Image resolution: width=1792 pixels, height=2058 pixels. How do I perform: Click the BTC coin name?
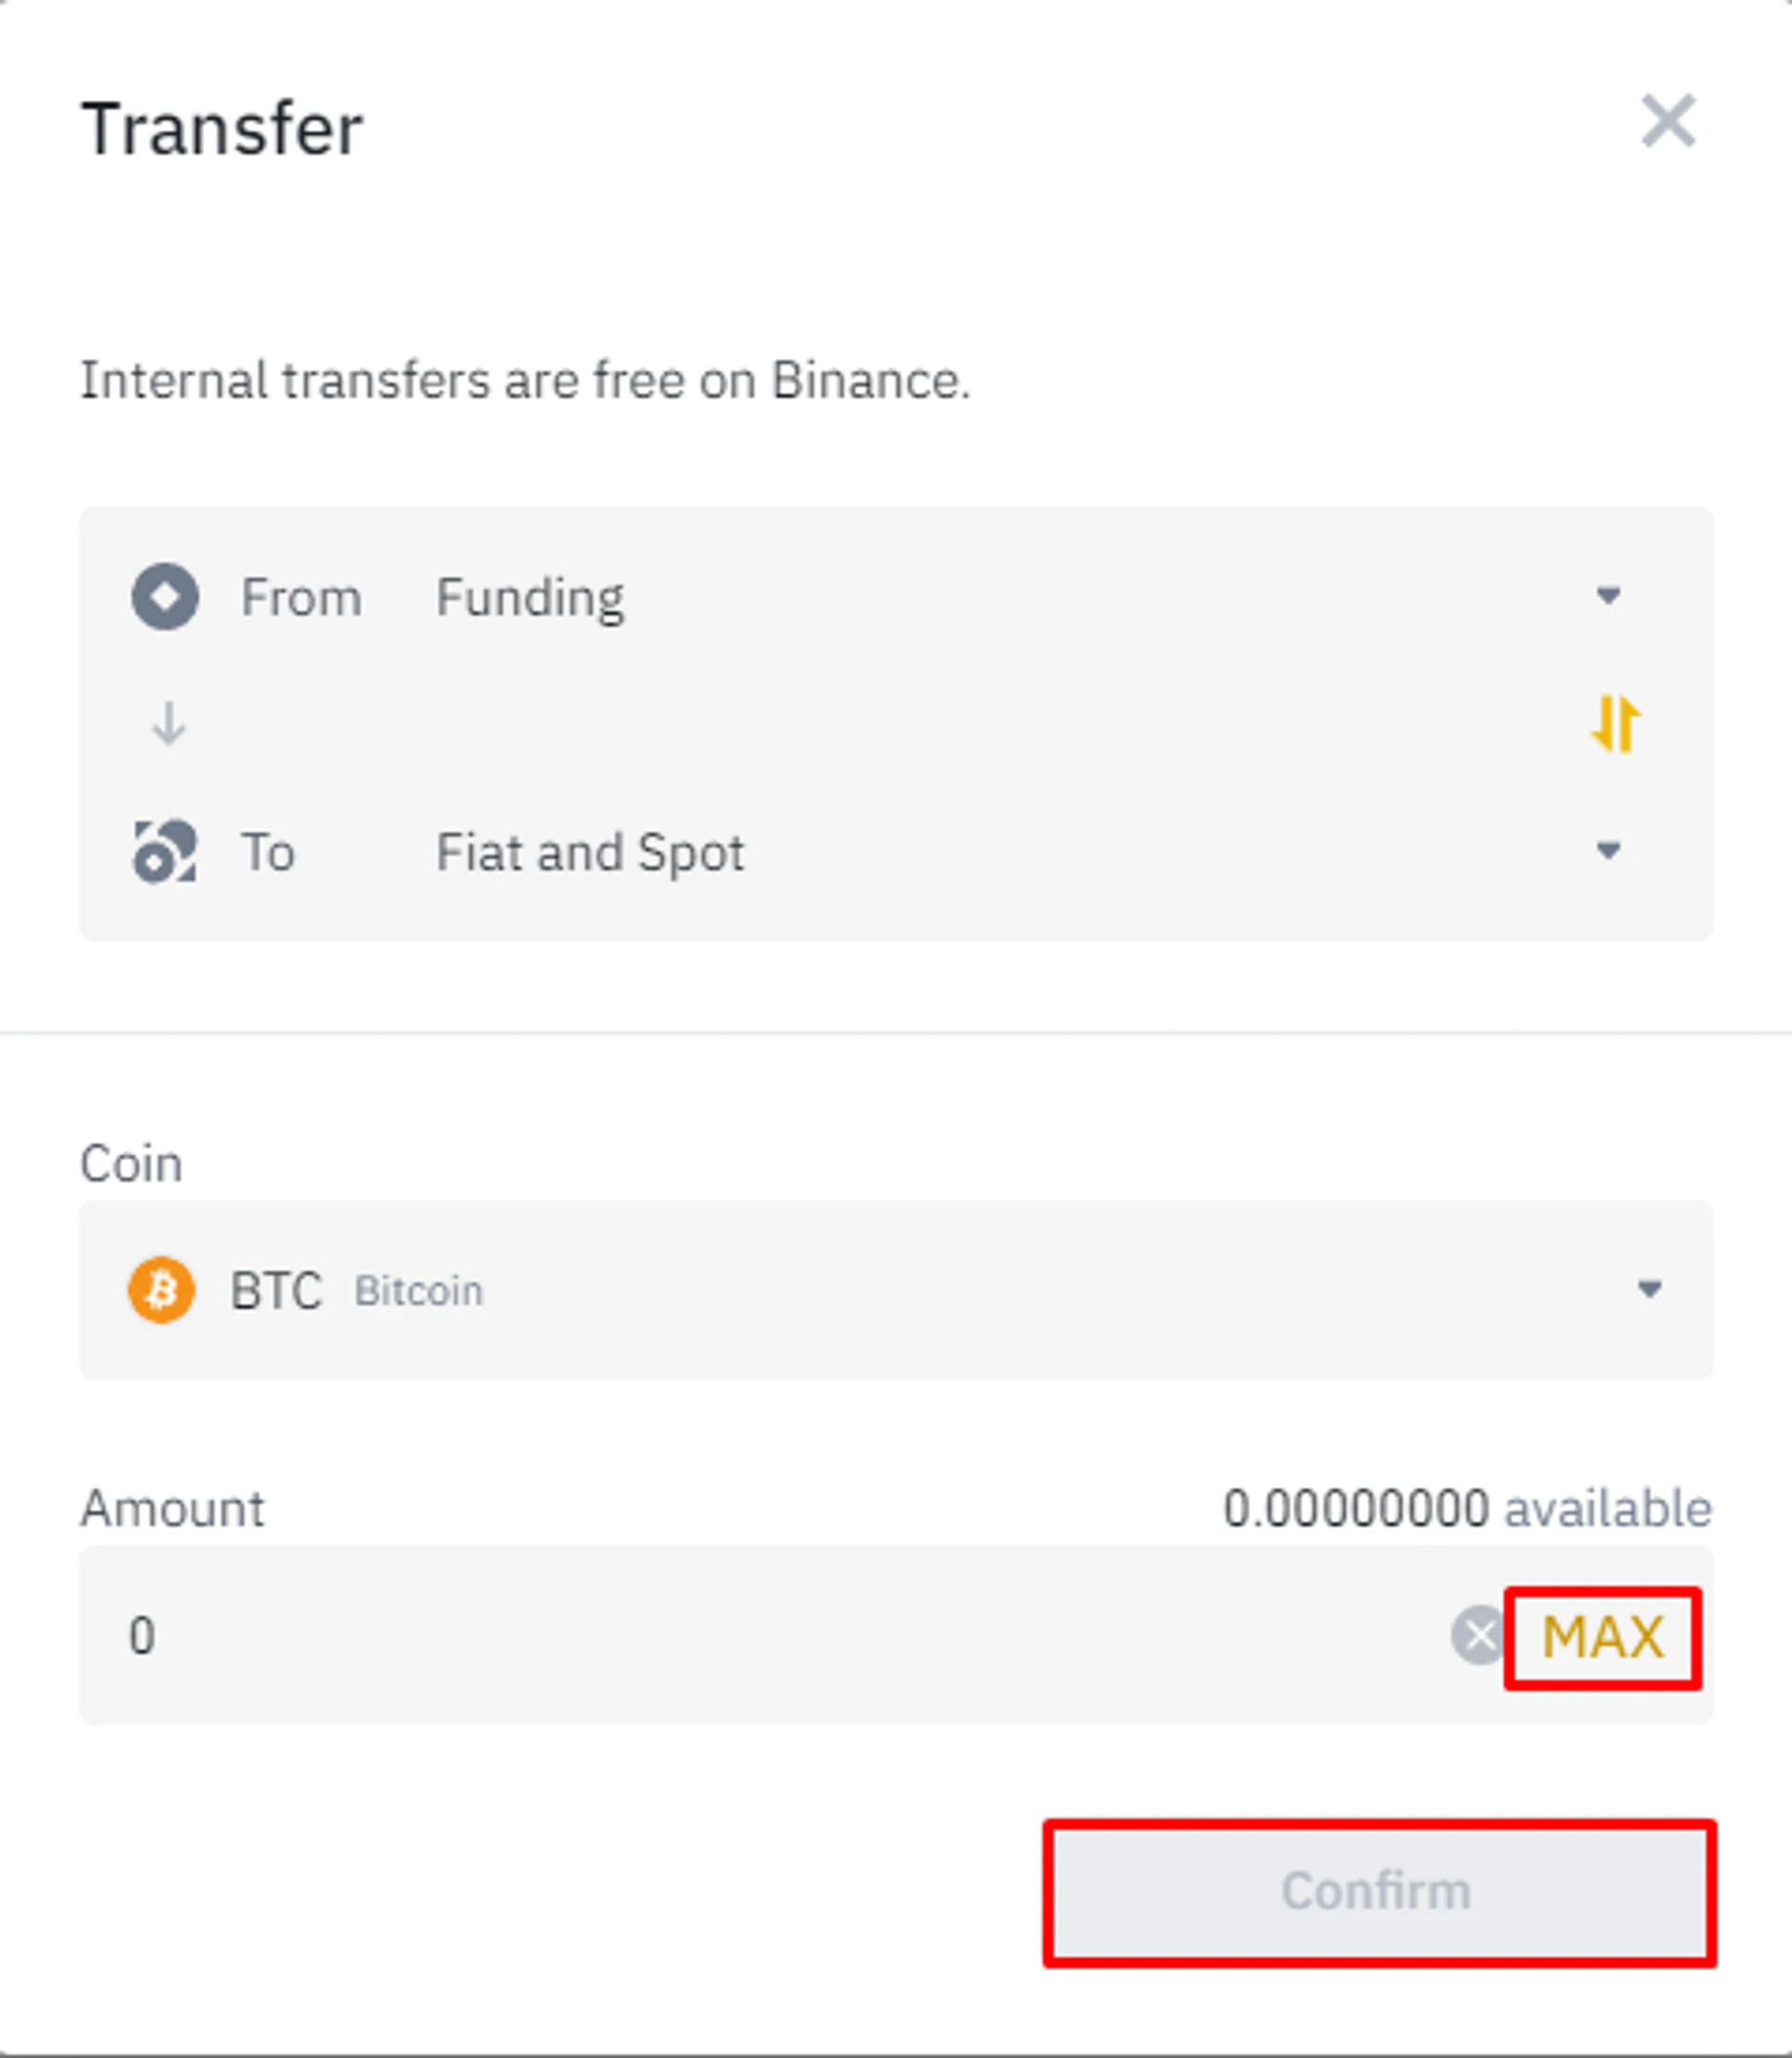[276, 1291]
